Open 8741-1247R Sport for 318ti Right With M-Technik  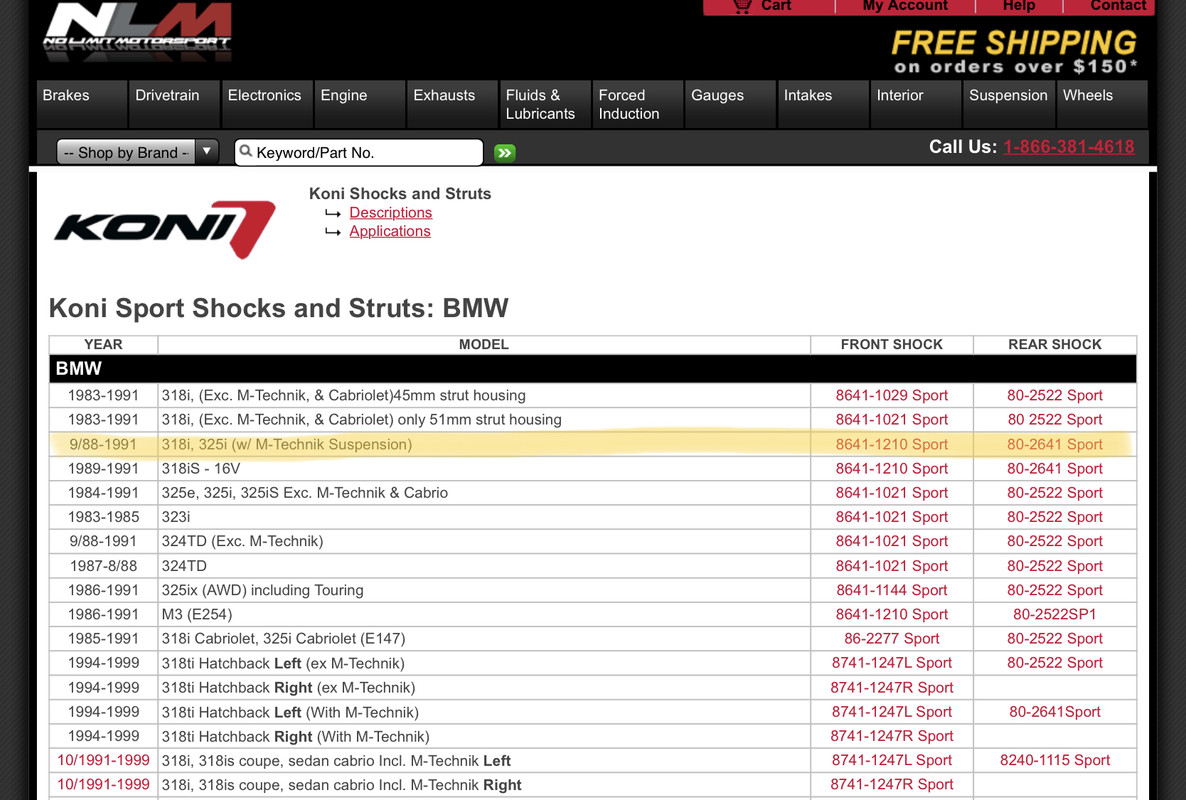point(891,736)
